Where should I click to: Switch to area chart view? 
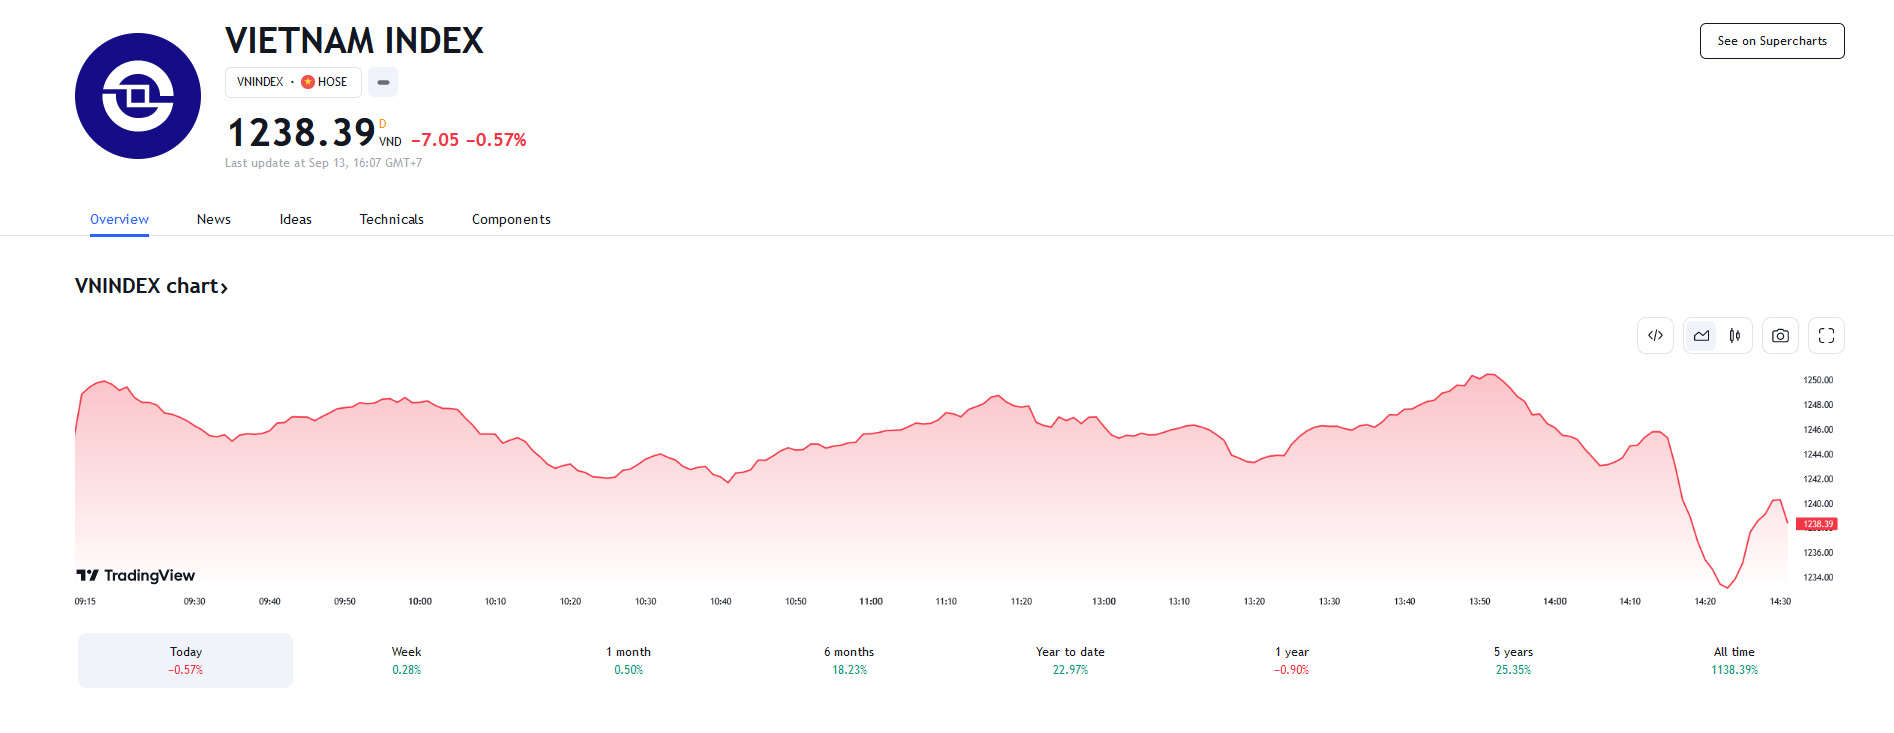coord(1701,336)
